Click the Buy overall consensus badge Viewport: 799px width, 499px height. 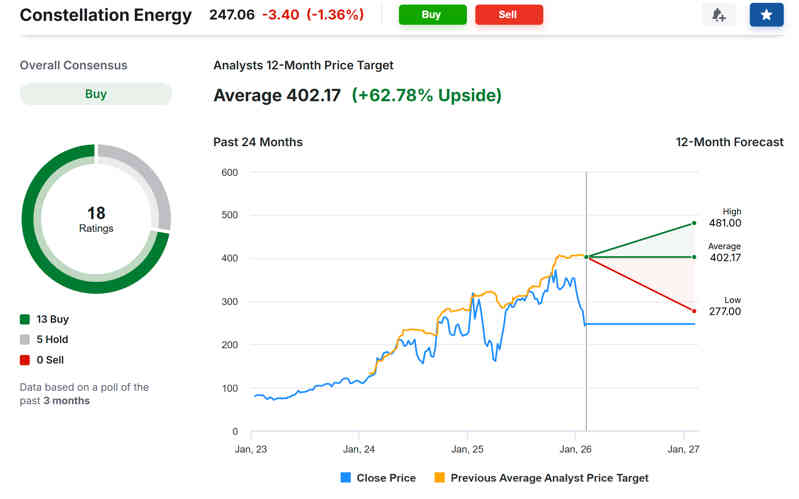96,94
